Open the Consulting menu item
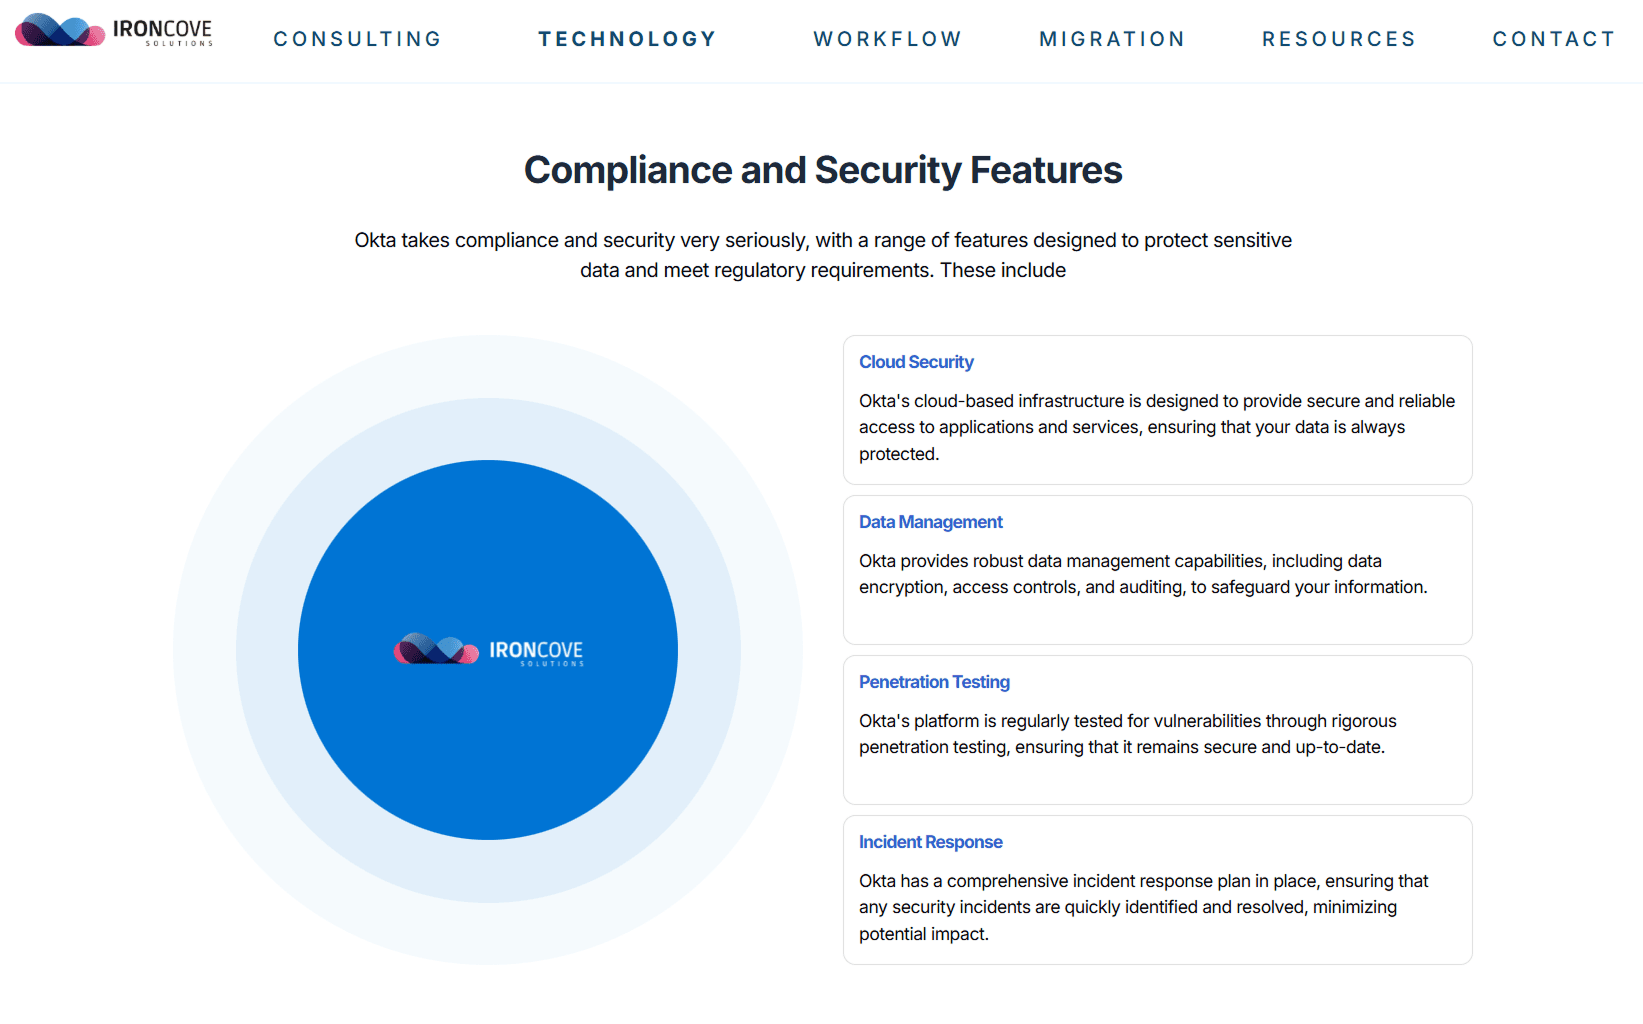The image size is (1643, 1024). pyautogui.click(x=358, y=39)
